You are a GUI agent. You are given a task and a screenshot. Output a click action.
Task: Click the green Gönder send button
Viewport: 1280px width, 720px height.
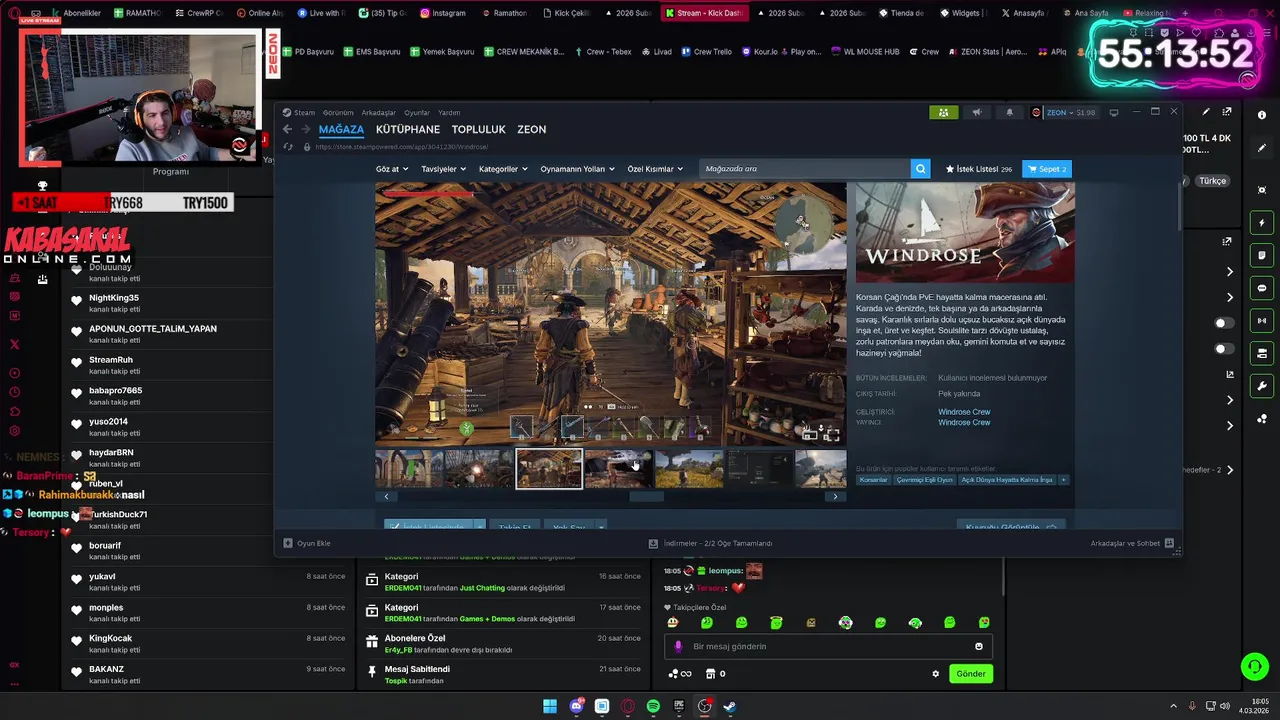click(971, 674)
